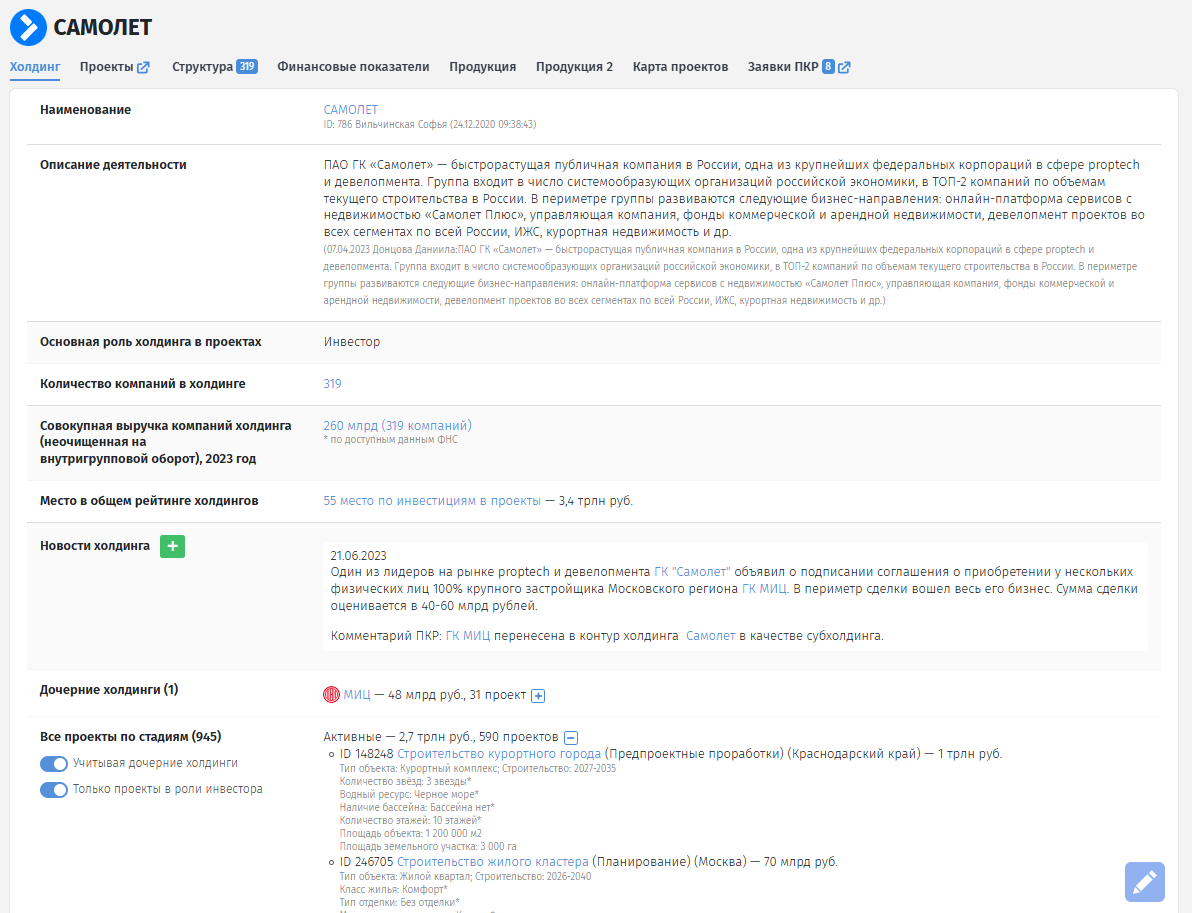
Task: Open 'Строительство курортного города' project link
Action: point(499,754)
